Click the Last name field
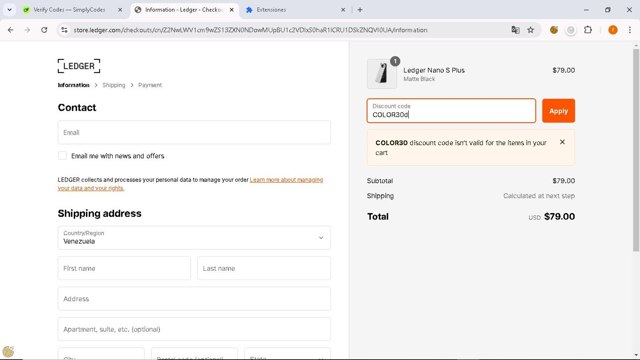 pyautogui.click(x=264, y=268)
